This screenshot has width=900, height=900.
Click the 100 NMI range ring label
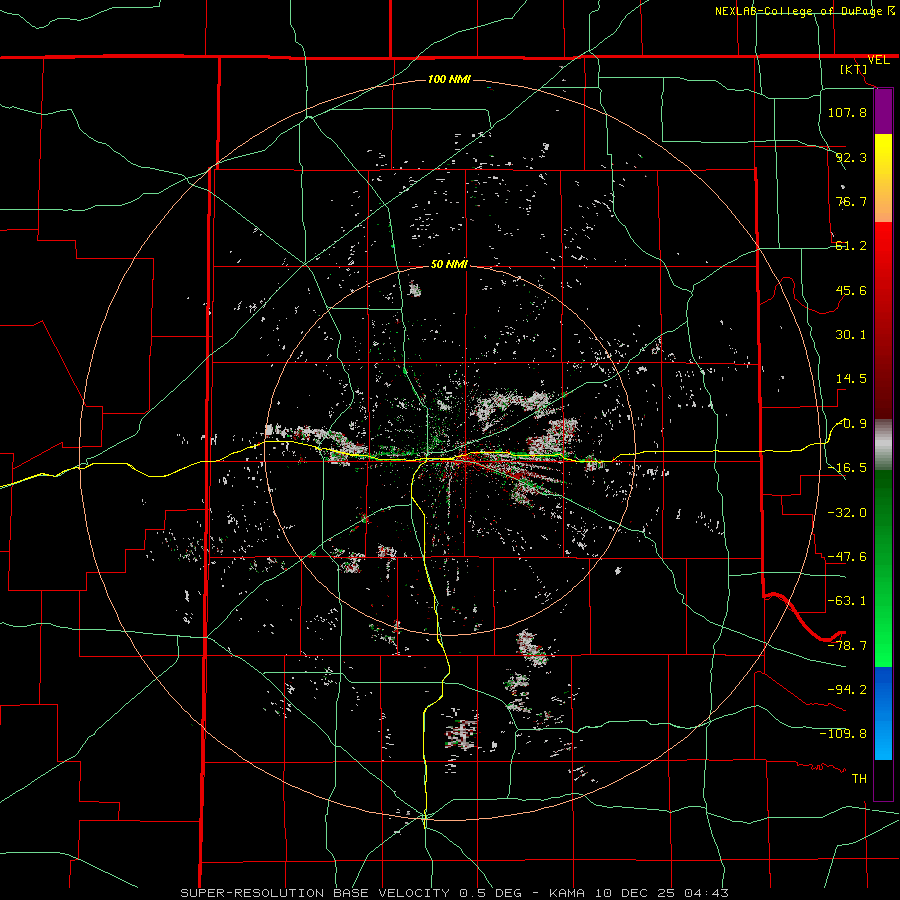(449, 79)
